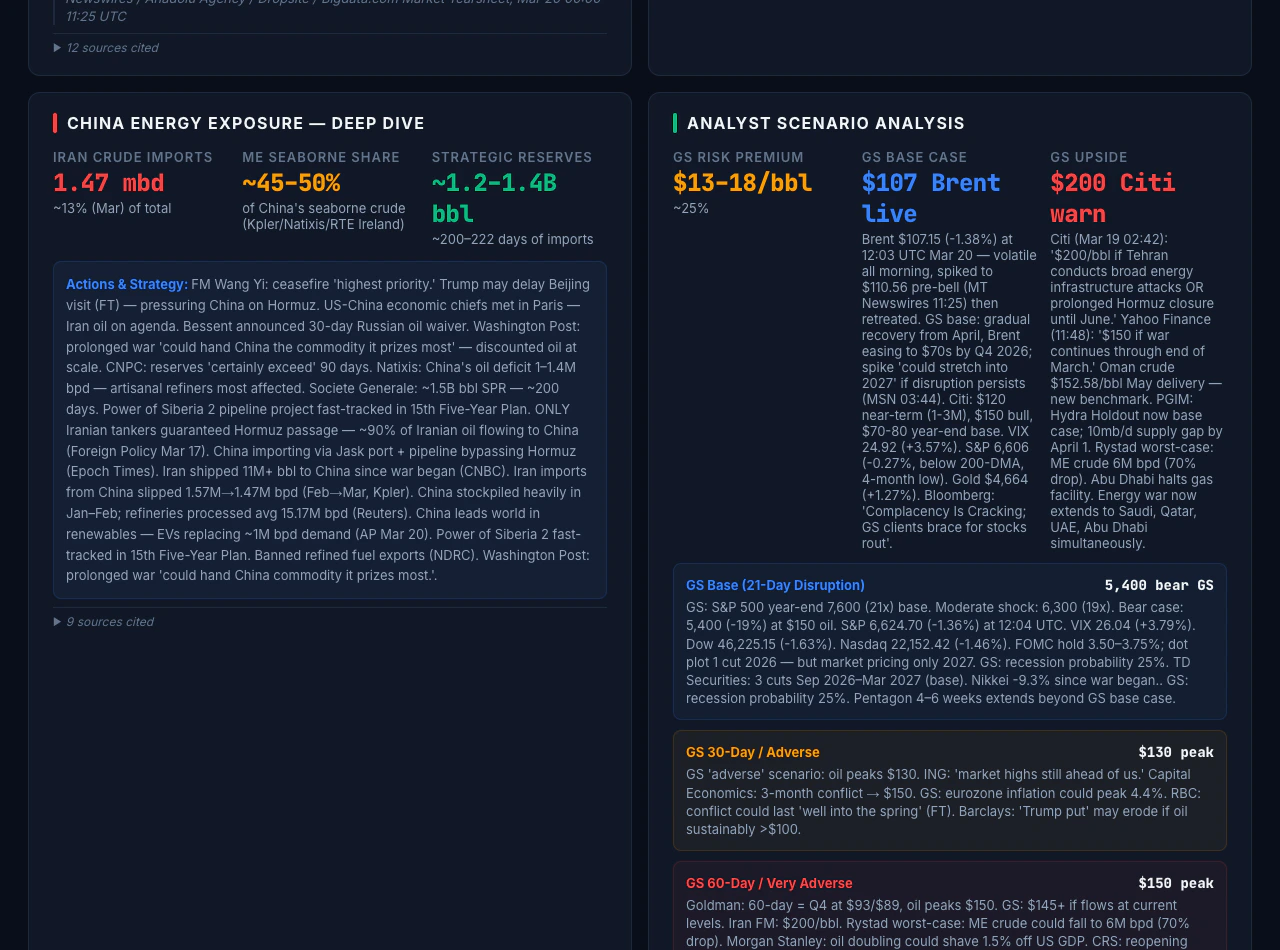Click the green accent bar beside ANALYST SCENARIO ANALYSIS
Screen dimensions: 1280x950
coord(675,122)
